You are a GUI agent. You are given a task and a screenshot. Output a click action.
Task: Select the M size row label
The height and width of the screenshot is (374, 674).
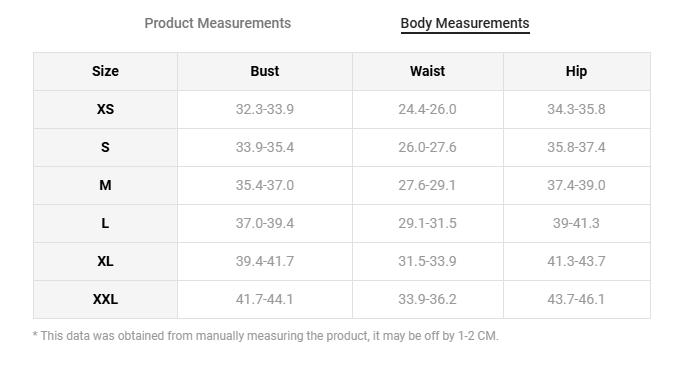tap(105, 185)
